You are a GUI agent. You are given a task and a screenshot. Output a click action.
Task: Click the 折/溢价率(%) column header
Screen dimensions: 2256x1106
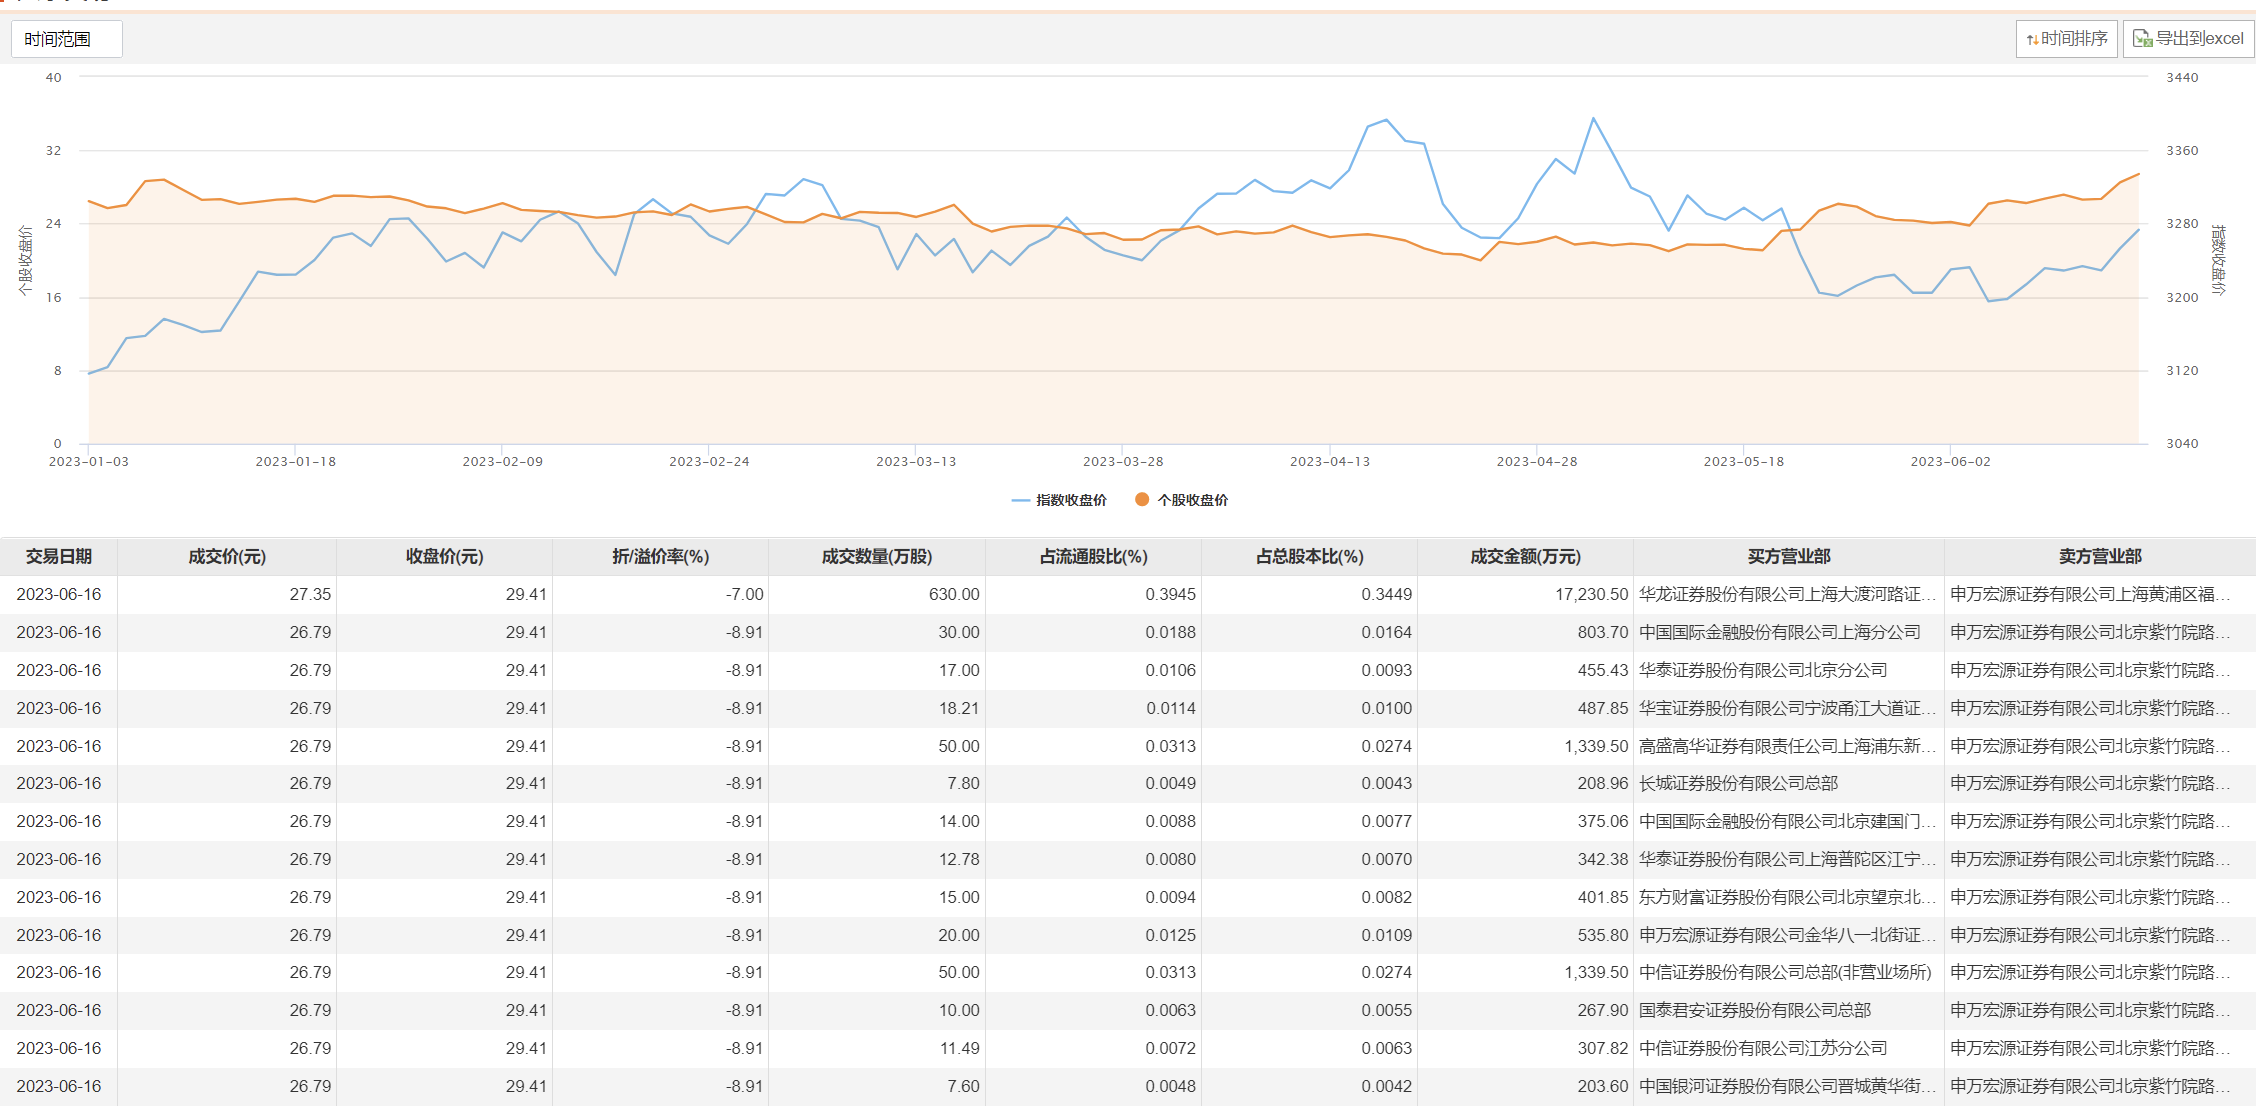[660, 556]
